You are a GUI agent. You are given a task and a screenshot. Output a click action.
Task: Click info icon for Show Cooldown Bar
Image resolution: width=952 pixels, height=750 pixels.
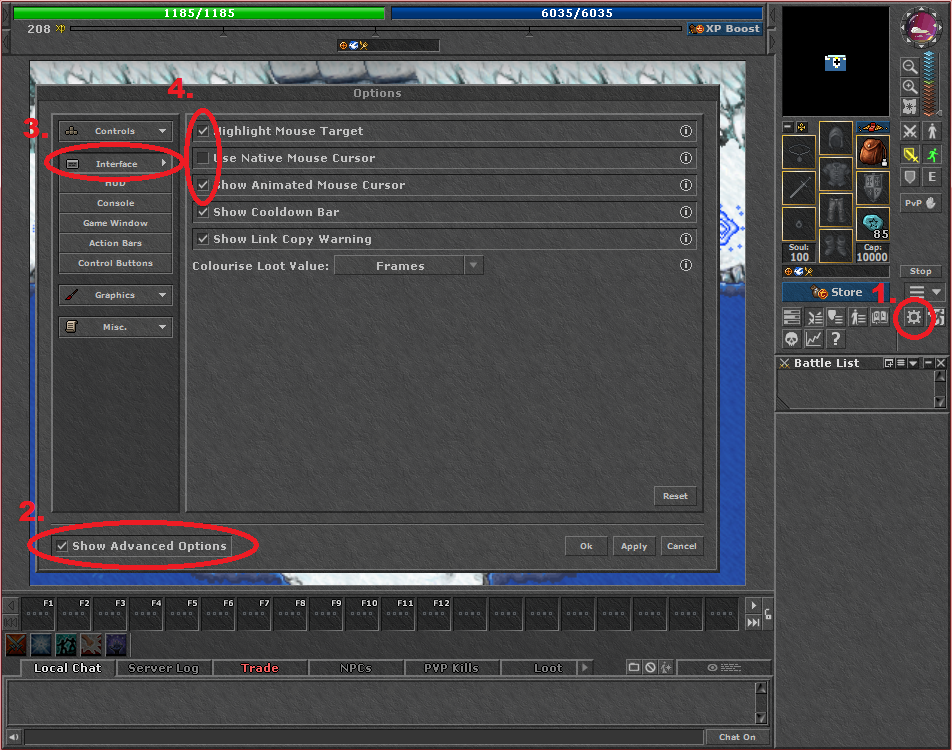point(686,212)
